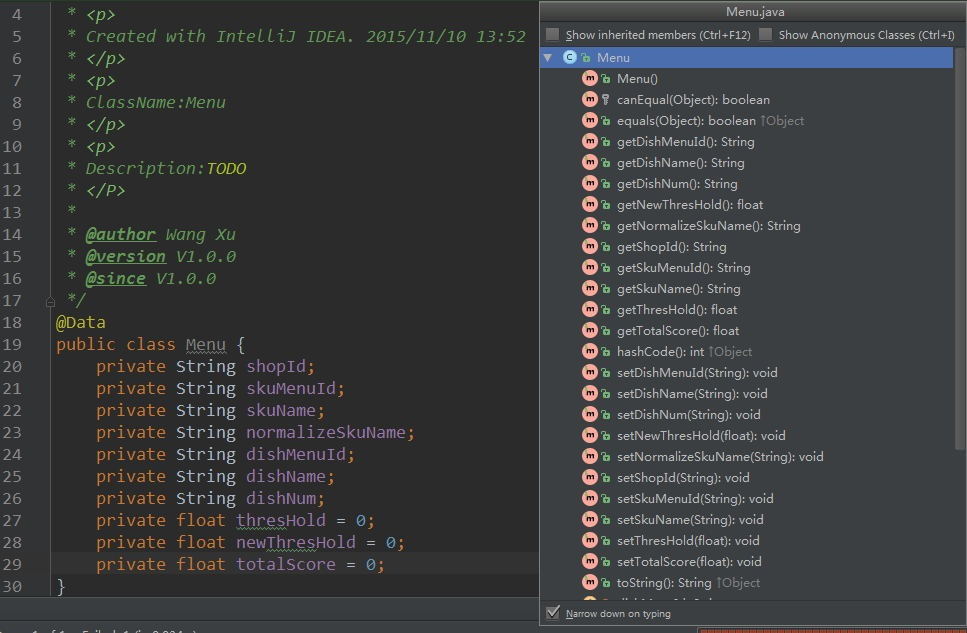Click the thresHold field in editor
The width and height of the screenshot is (967, 633).
[281, 520]
